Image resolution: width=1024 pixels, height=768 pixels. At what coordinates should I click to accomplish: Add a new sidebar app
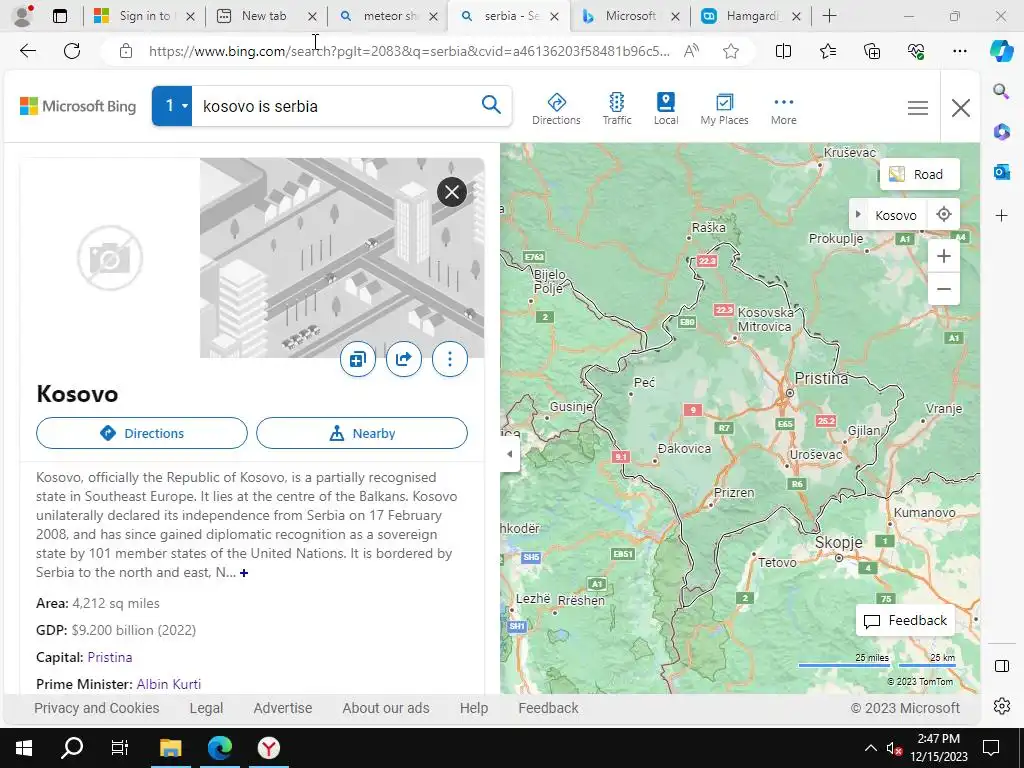tap(1001, 216)
